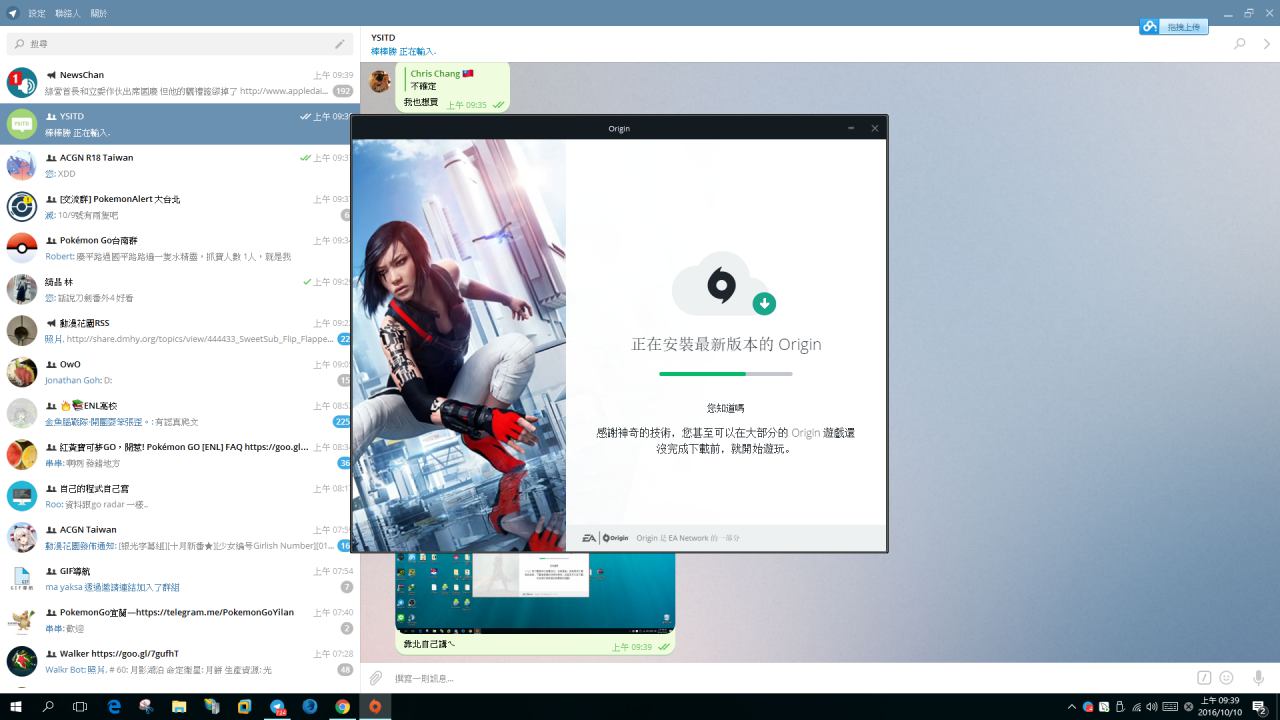
Task: Open Firefox from the taskbar
Action: (x=310, y=707)
